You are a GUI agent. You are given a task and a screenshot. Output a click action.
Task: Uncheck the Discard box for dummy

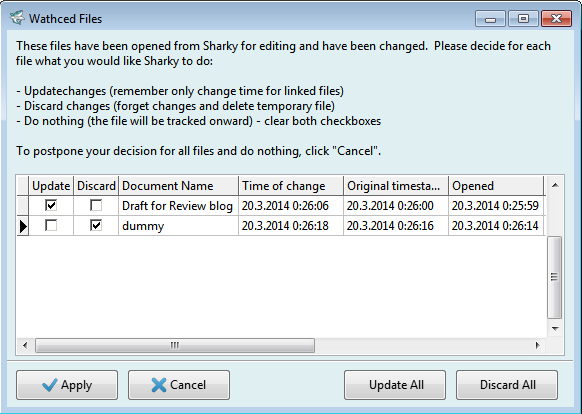pos(96,225)
